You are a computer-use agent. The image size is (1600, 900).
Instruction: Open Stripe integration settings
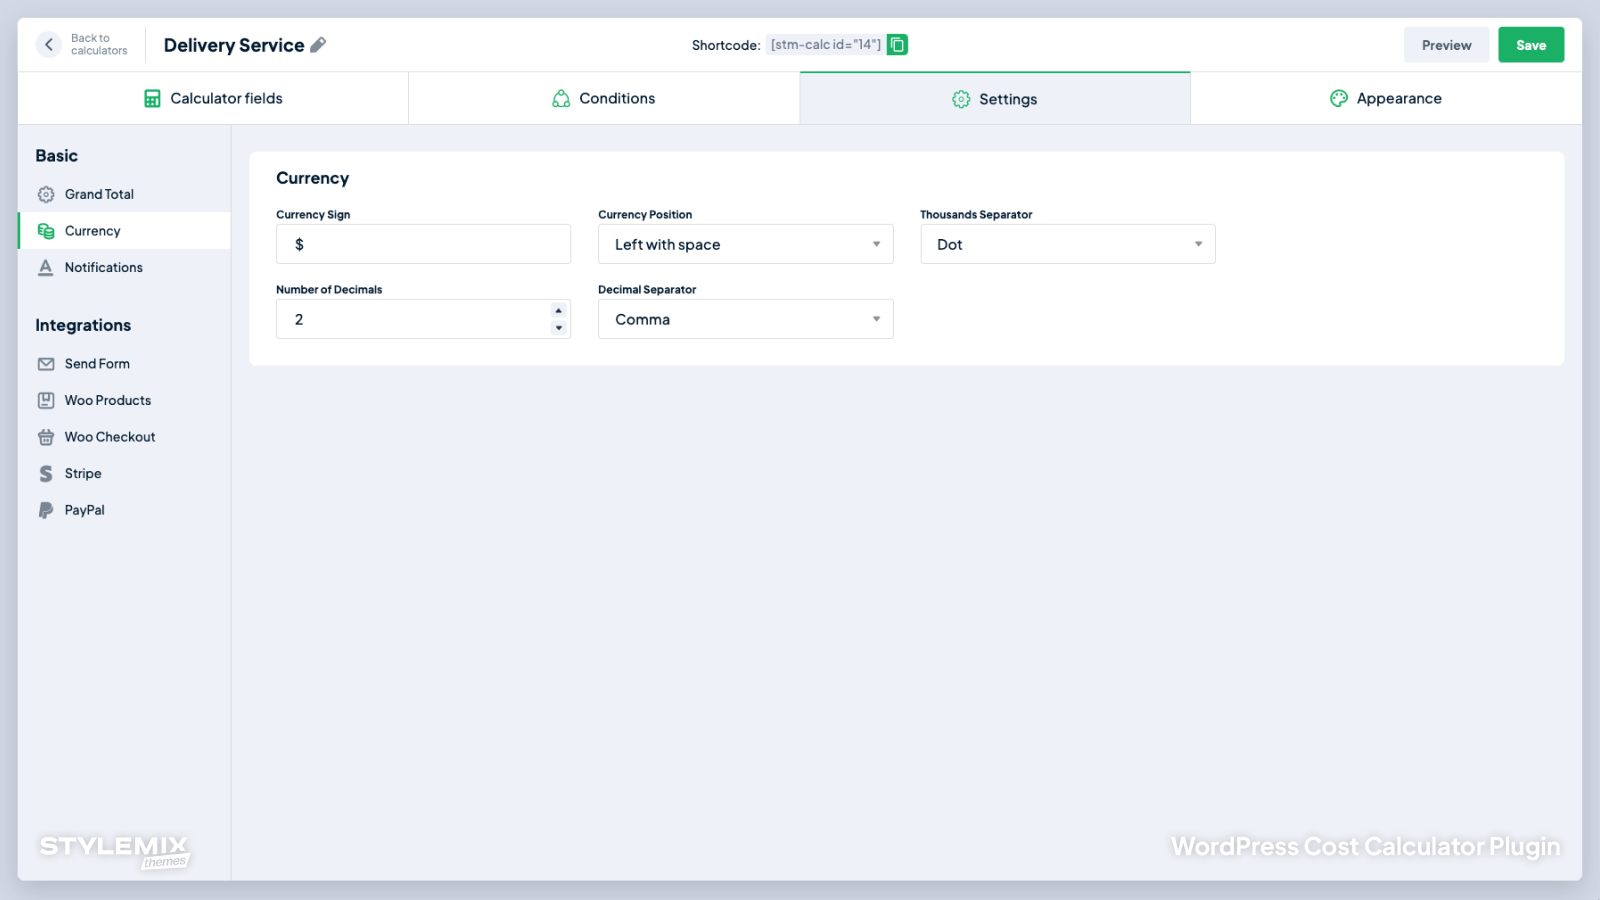click(124, 474)
